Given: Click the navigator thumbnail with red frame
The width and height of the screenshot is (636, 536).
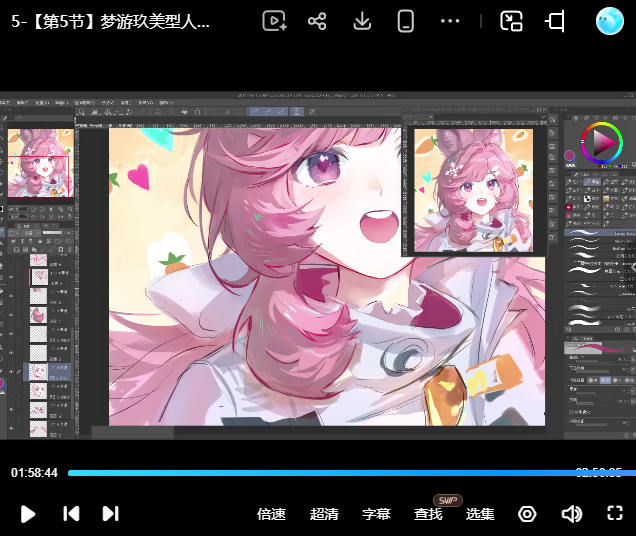Looking at the screenshot, I should (x=41, y=163).
